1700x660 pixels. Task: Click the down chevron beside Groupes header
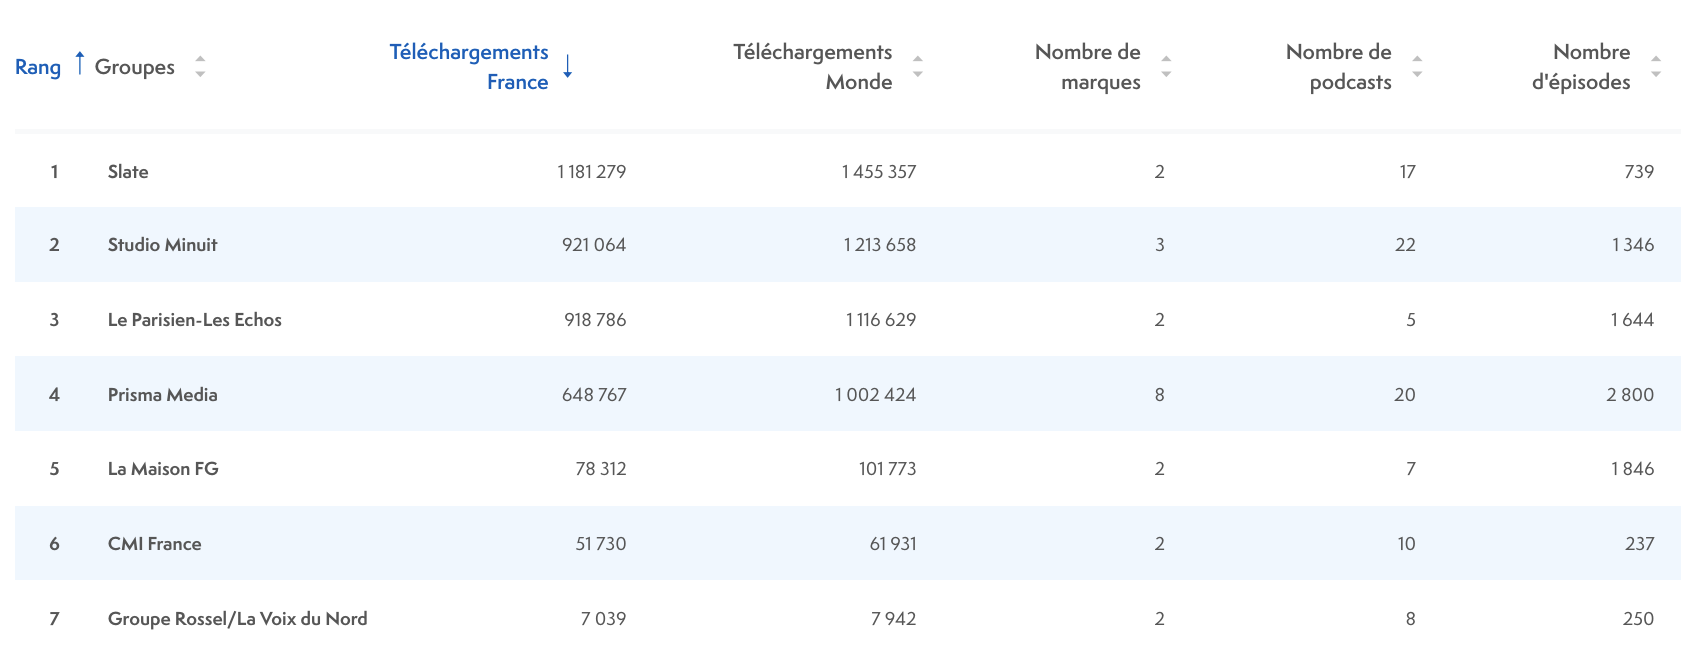(201, 74)
